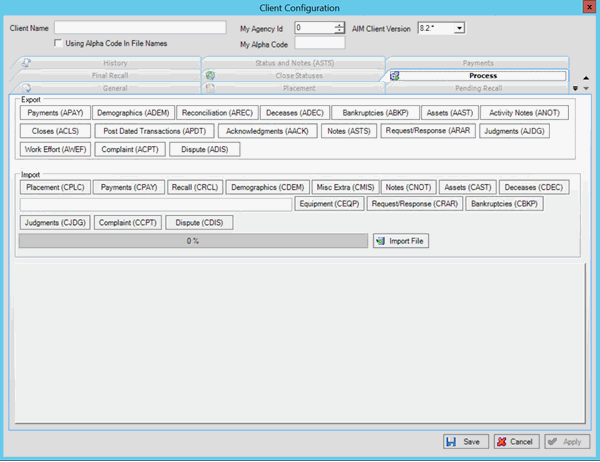
Task: Toggle Using Alpha Code In File Names
Action: click(x=58, y=43)
